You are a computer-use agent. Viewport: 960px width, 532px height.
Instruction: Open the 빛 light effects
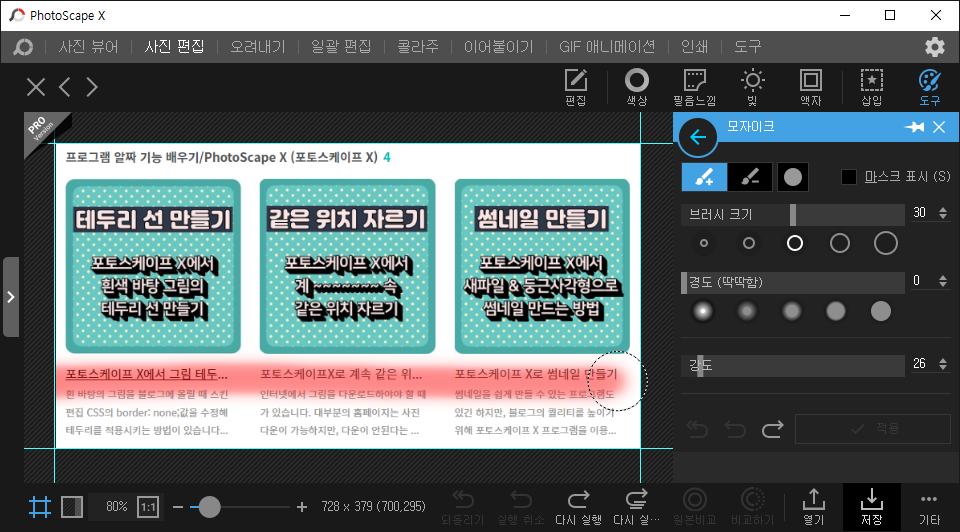[x=752, y=88]
